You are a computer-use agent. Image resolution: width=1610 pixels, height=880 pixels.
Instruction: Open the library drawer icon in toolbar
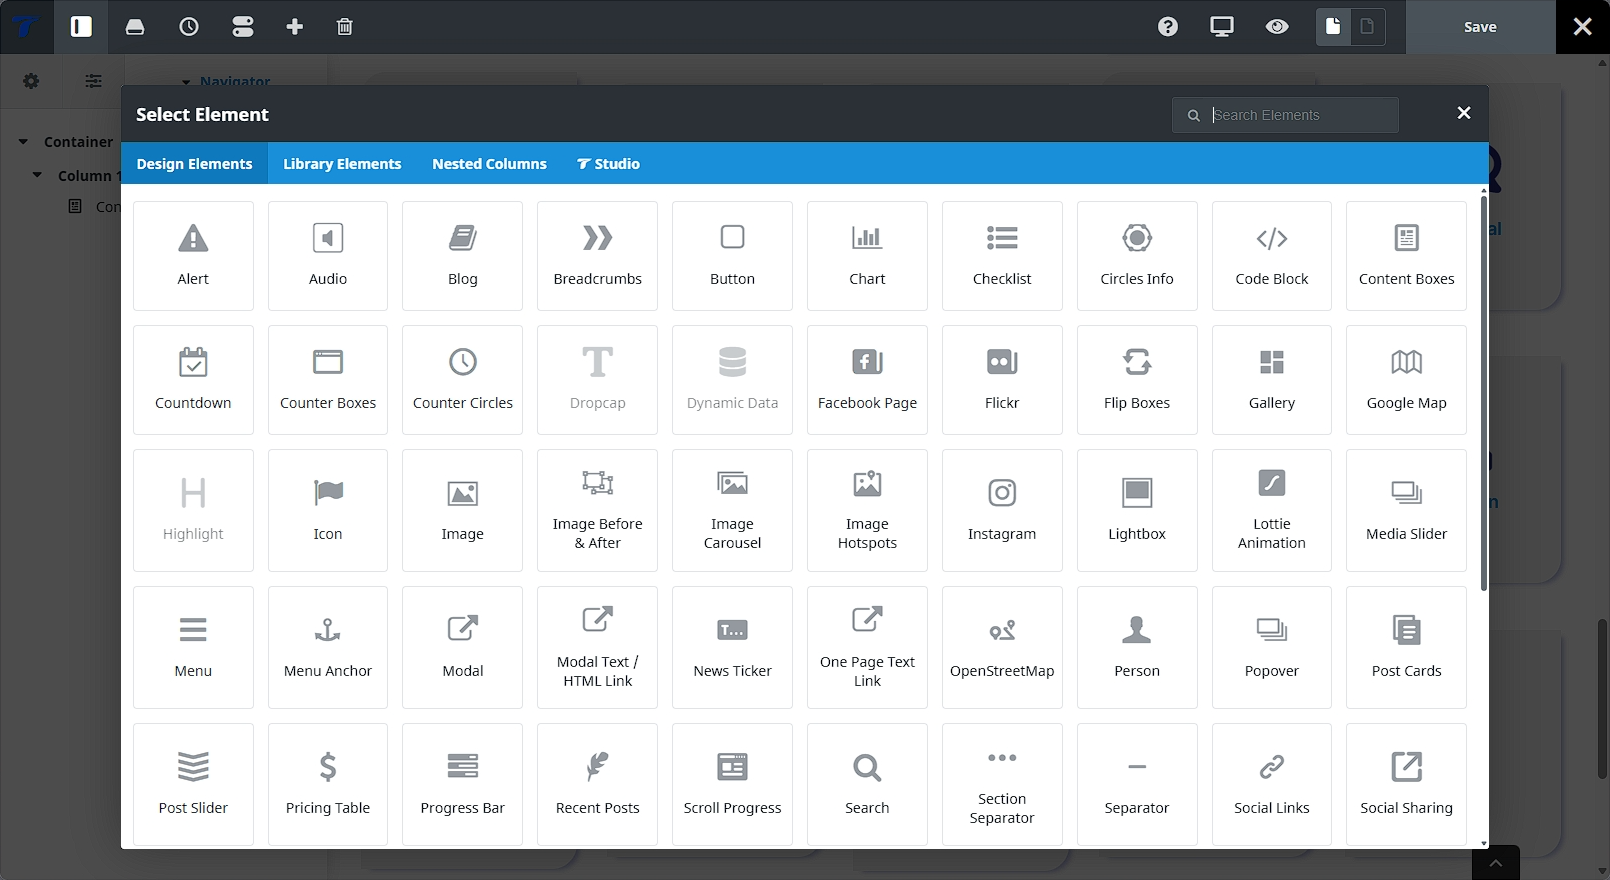pyautogui.click(x=135, y=27)
